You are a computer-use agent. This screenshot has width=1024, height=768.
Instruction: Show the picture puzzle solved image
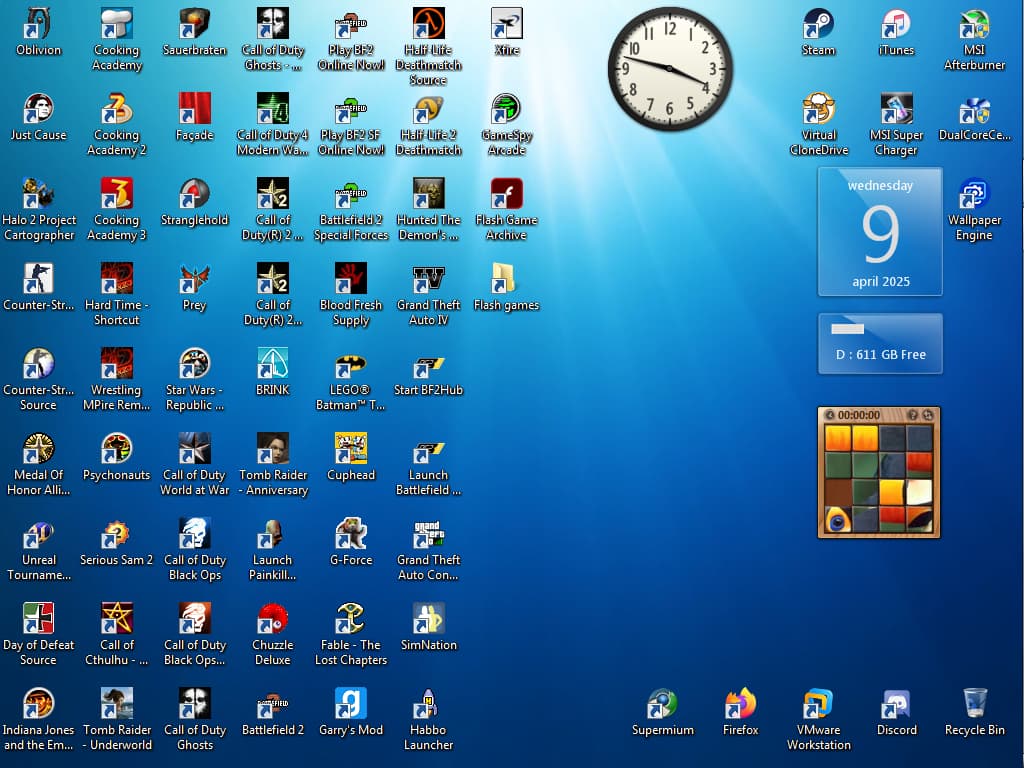coord(913,415)
